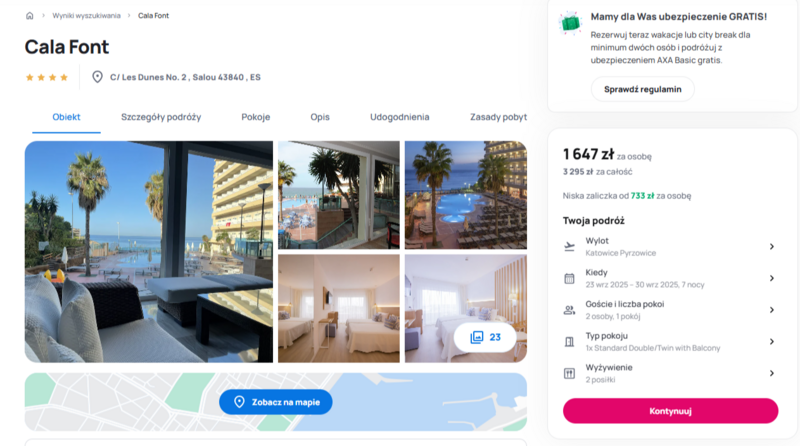Expand the Wyżywienie meals chevron
The width and height of the screenshot is (800, 446).
tap(772, 374)
